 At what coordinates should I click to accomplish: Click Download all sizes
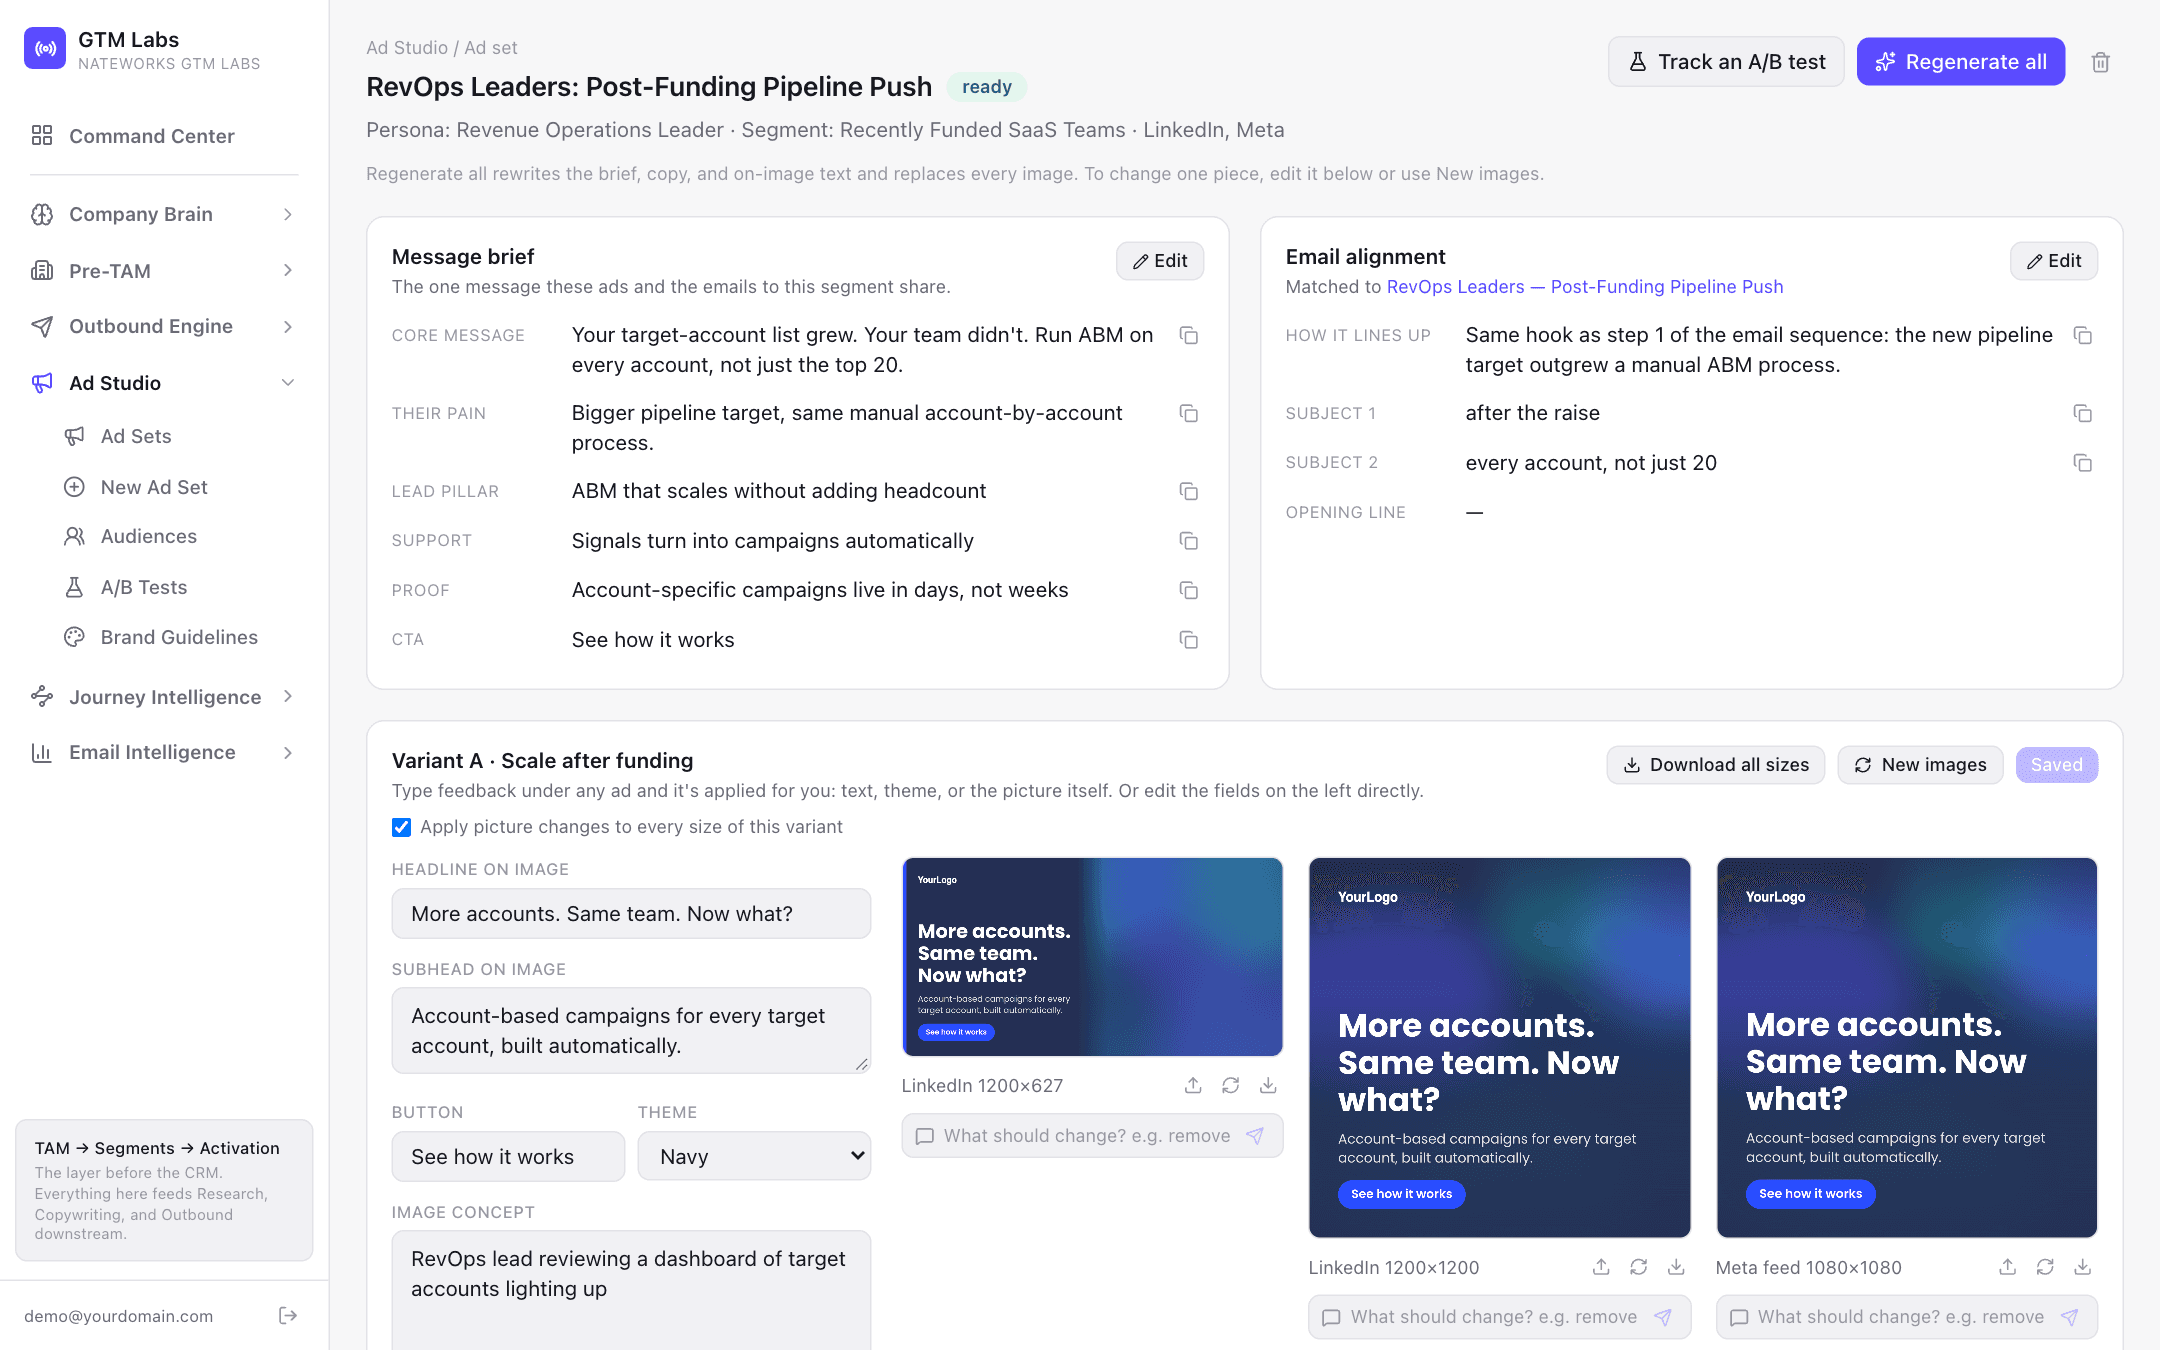[1716, 765]
